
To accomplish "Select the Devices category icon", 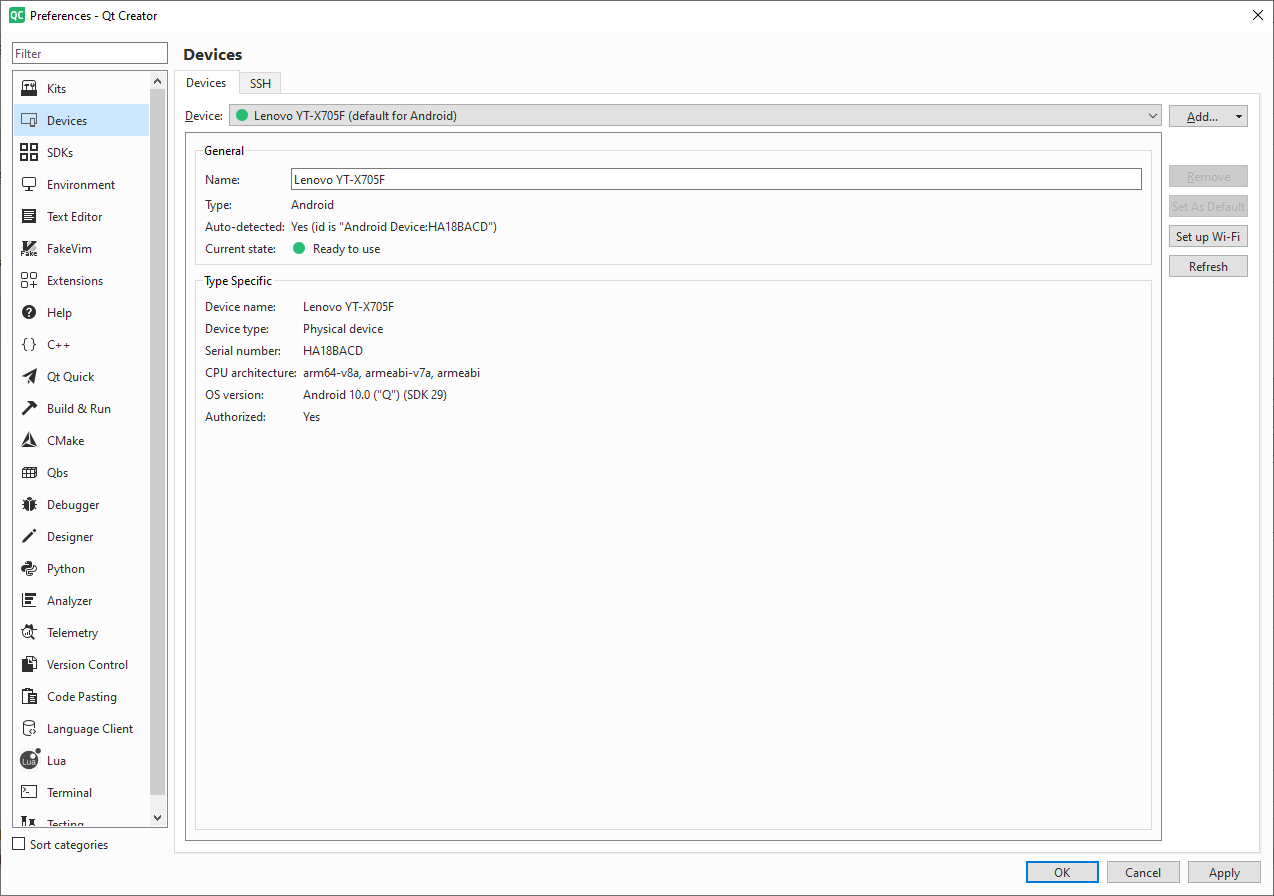I will 29,121.
